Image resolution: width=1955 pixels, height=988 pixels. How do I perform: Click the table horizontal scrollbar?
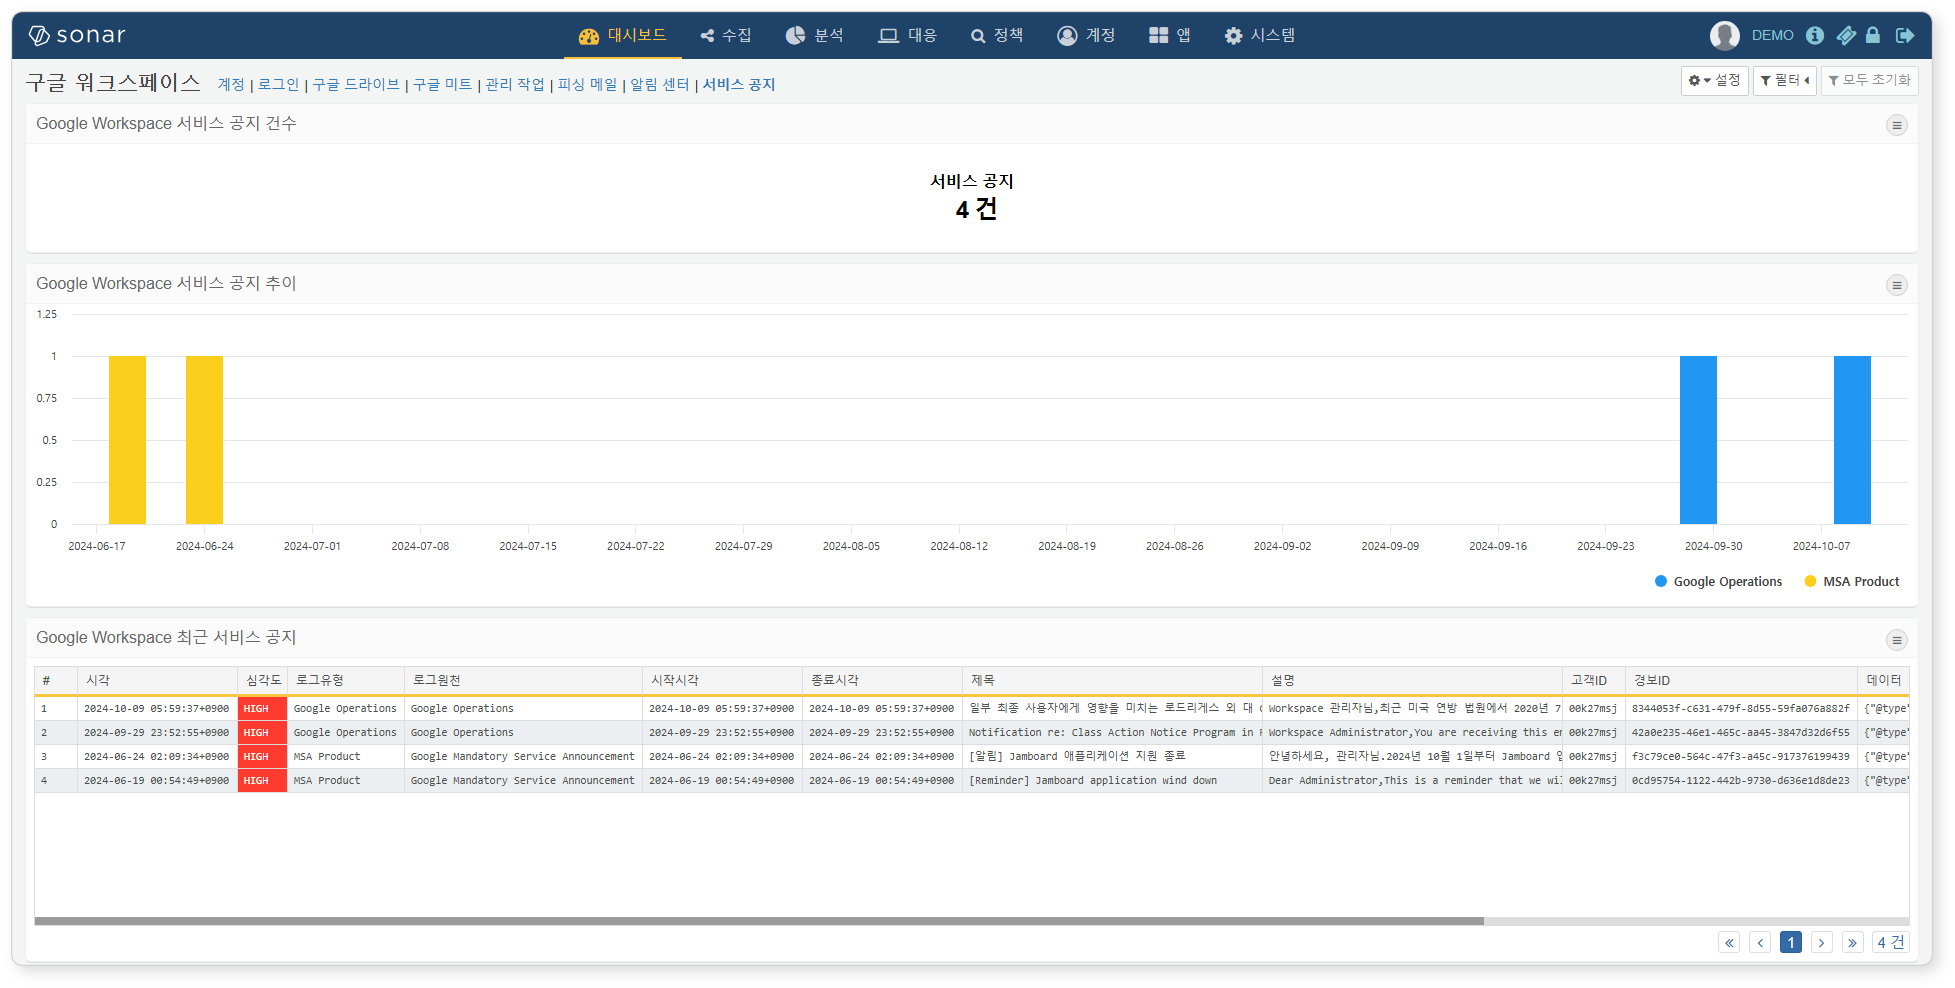point(759,921)
